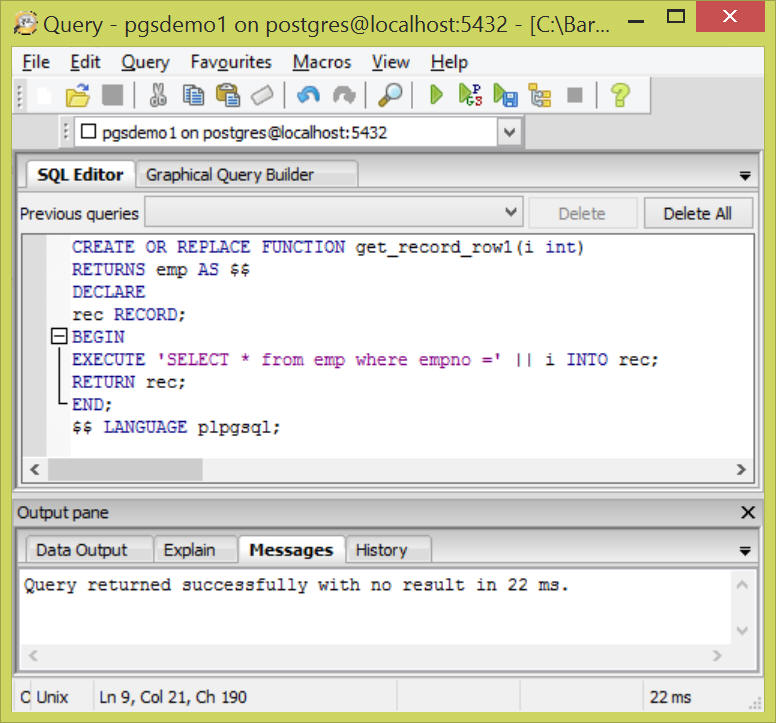
Task: Open the Explain query icon
Action: tap(540, 95)
